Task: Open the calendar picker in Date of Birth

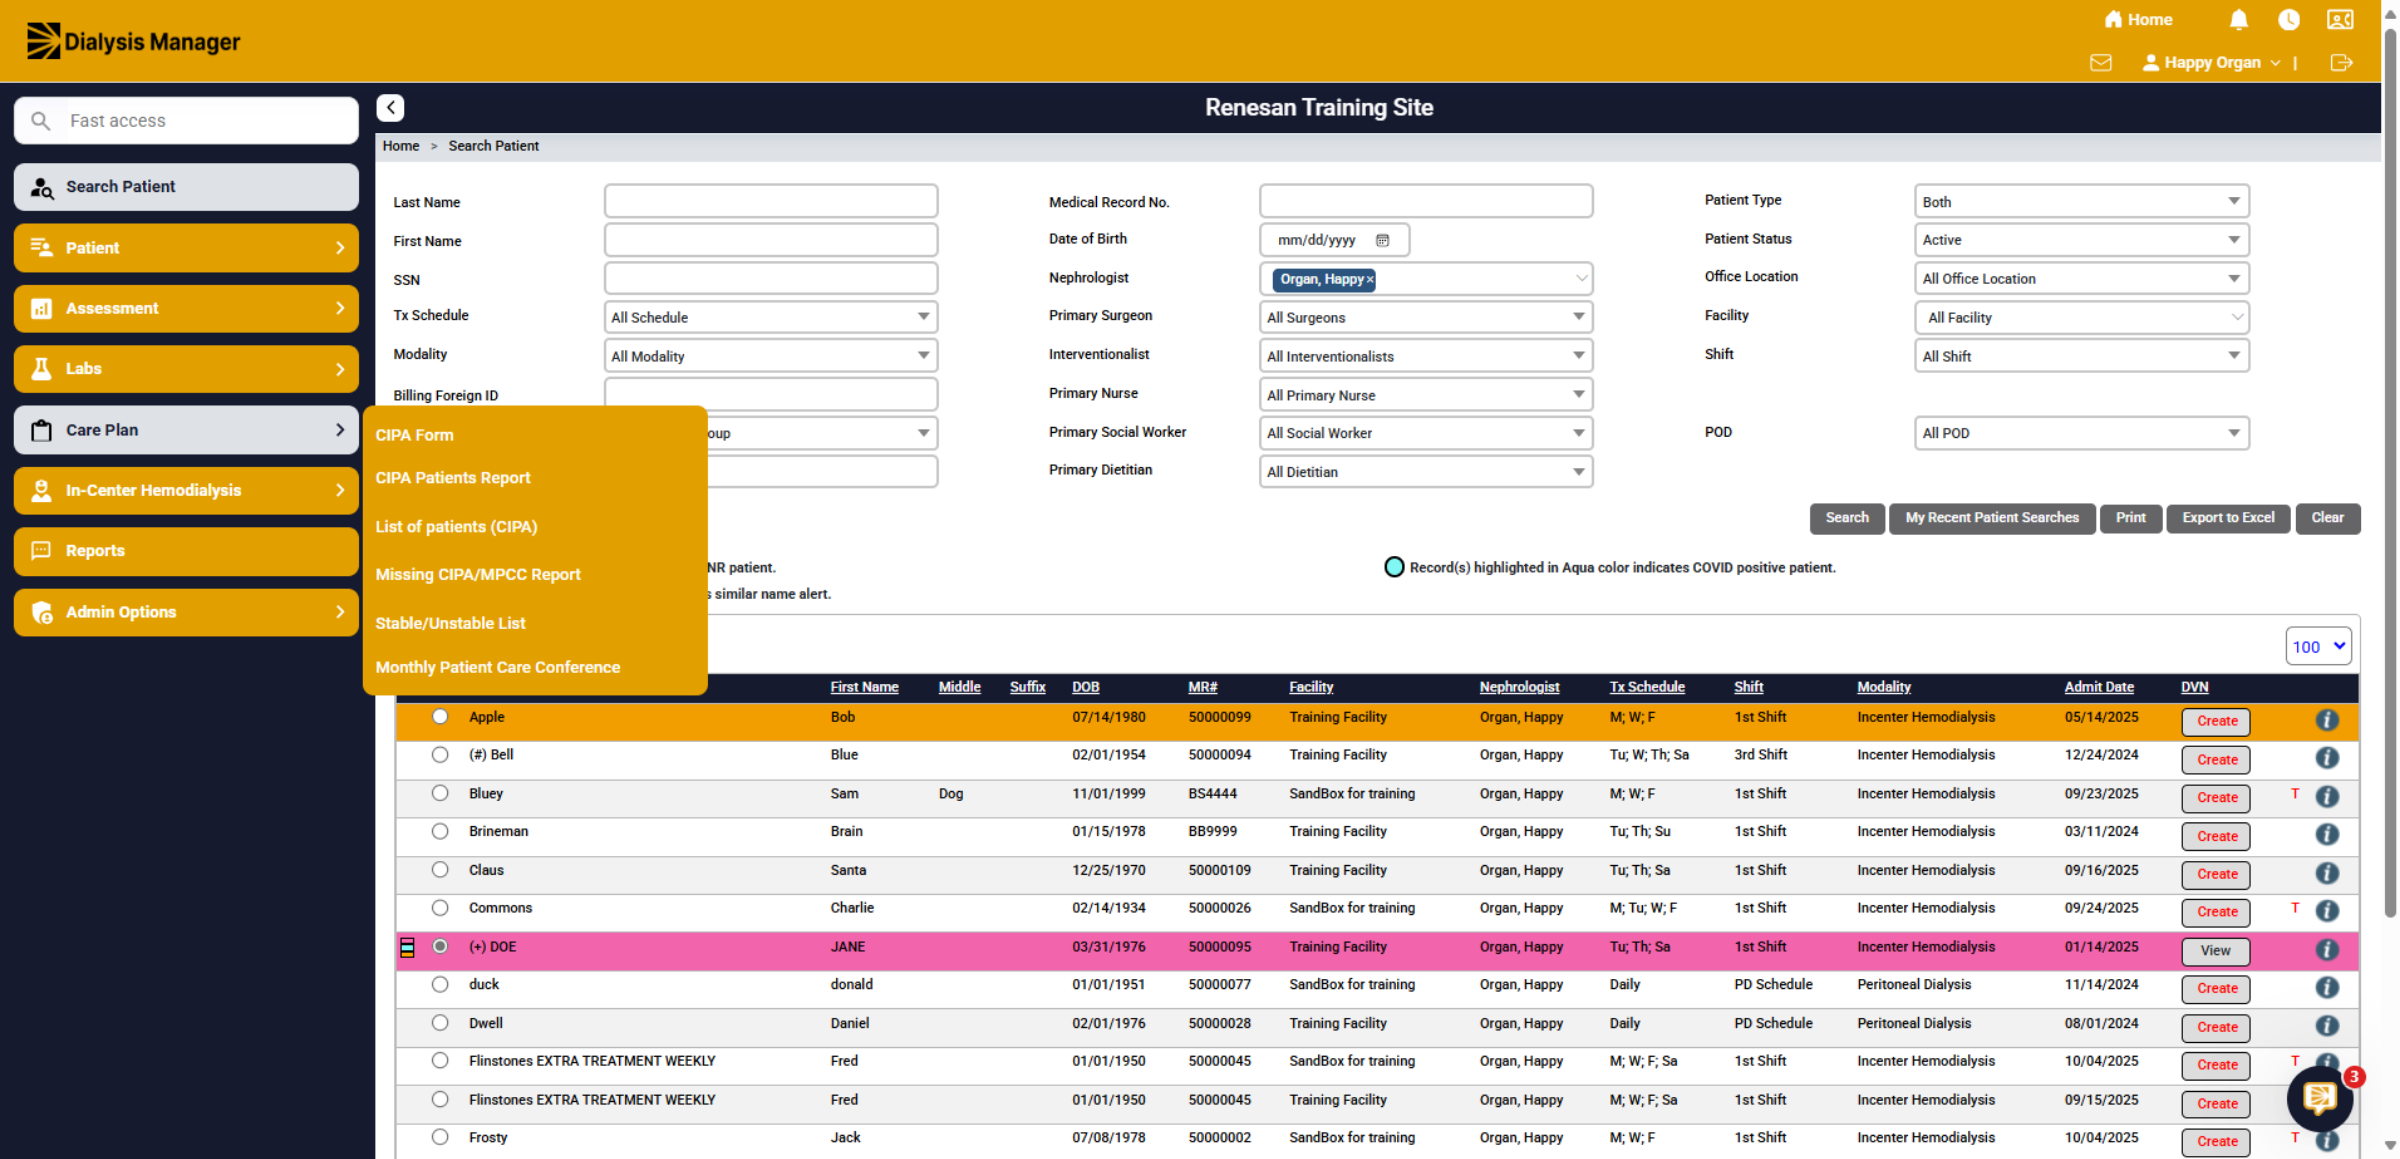Action: (1382, 240)
